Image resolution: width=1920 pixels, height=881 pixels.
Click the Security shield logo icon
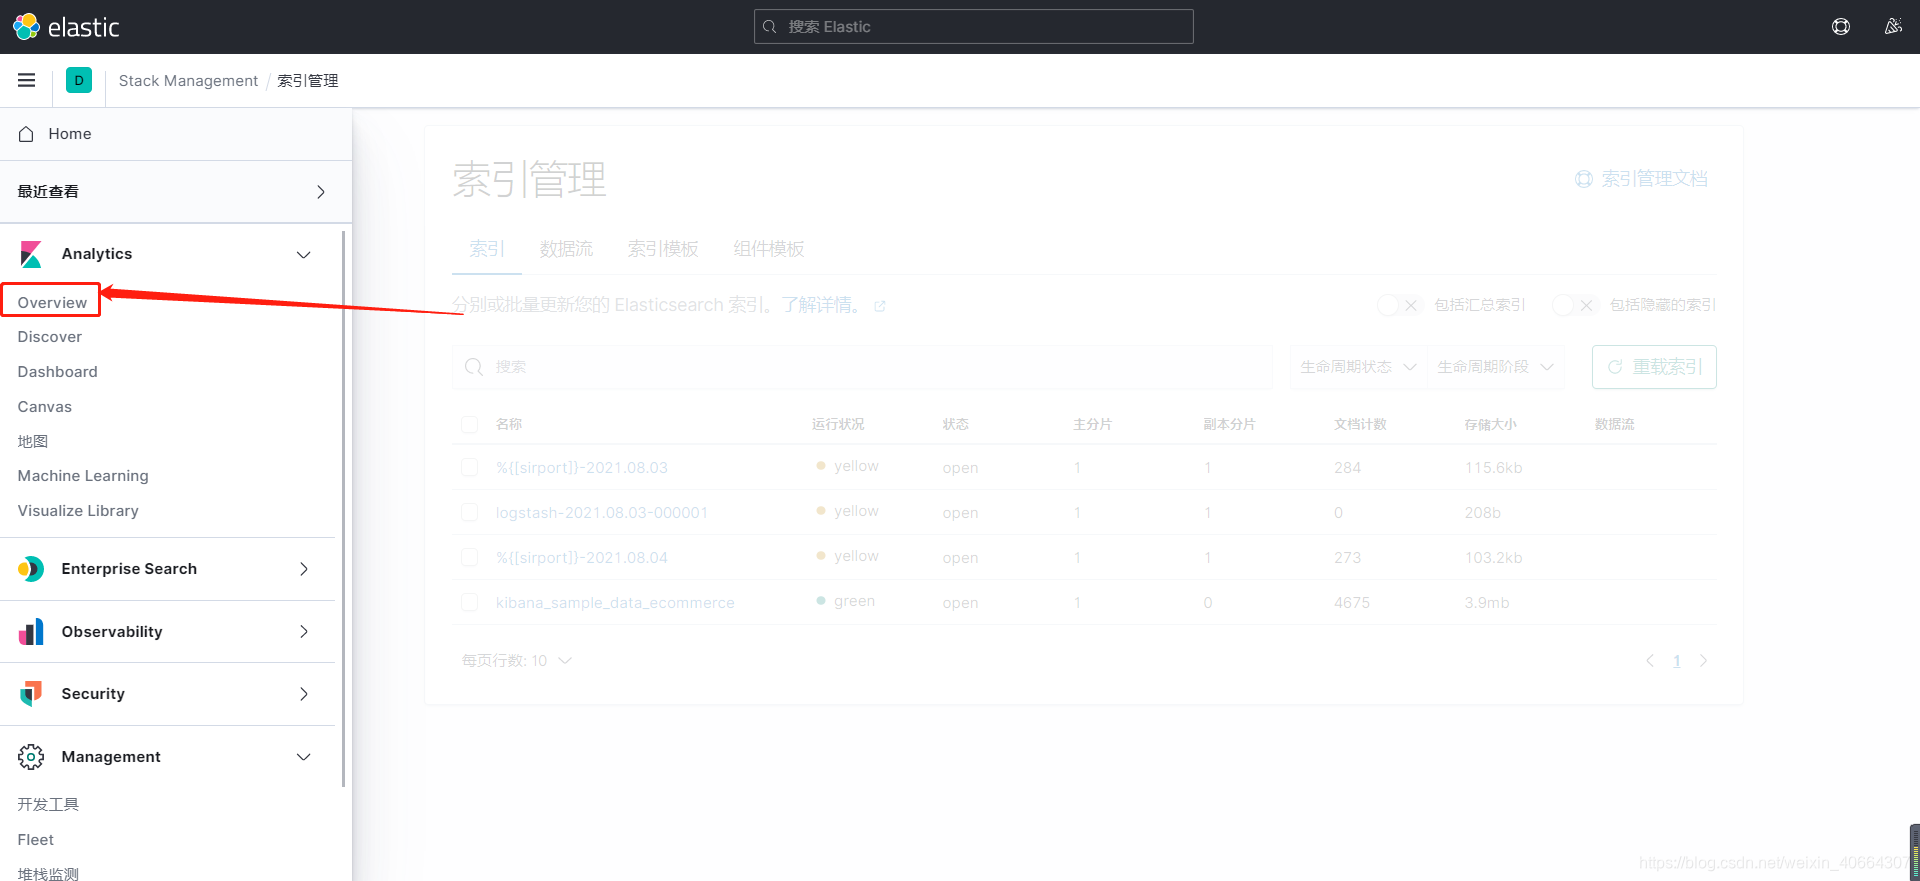click(31, 694)
